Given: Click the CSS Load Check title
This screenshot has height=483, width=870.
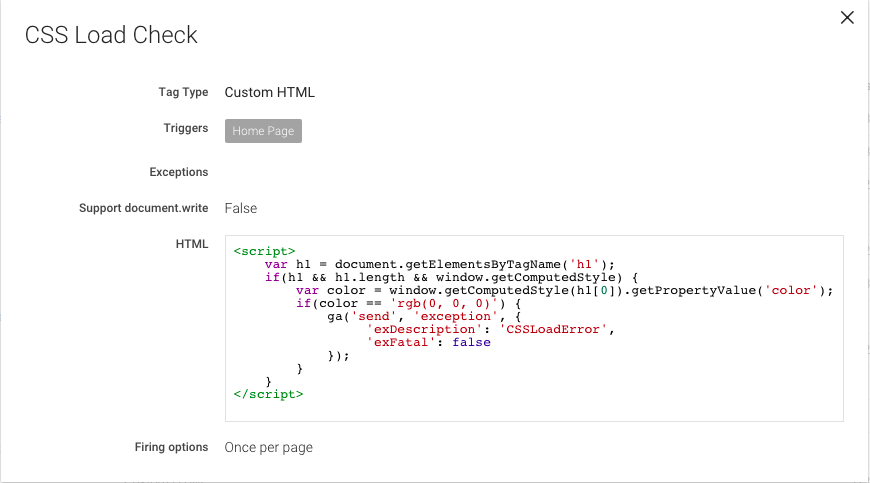Looking at the screenshot, I should pyautogui.click(x=111, y=35).
